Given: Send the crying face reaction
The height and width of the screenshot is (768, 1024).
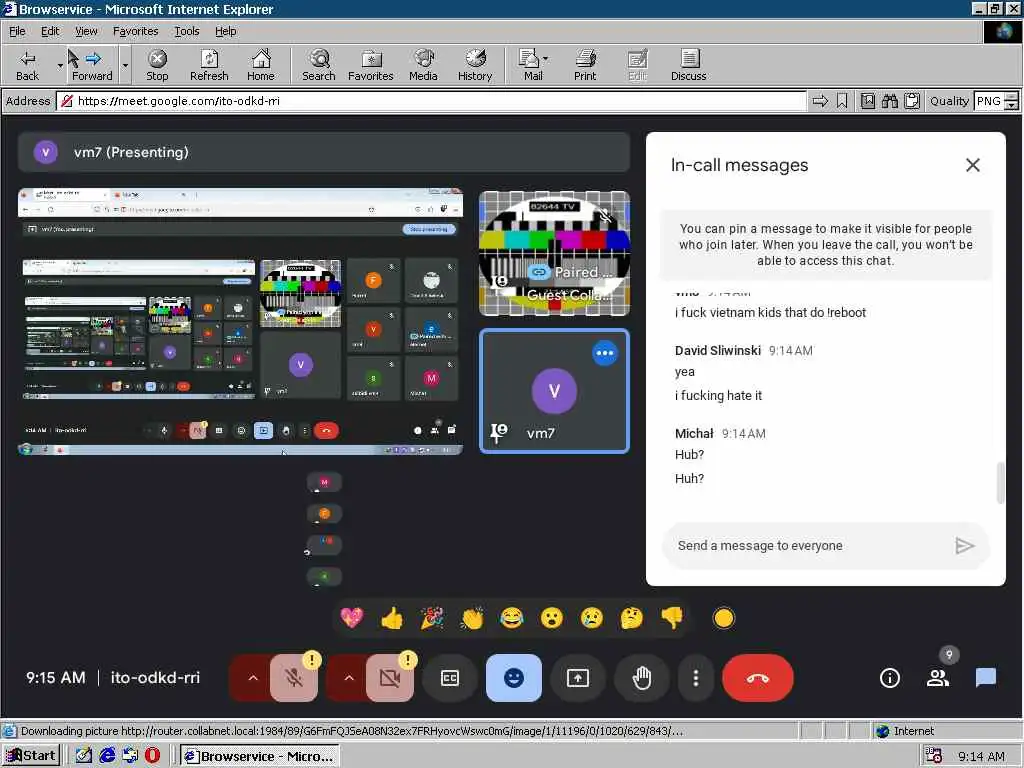Looking at the screenshot, I should [x=592, y=617].
